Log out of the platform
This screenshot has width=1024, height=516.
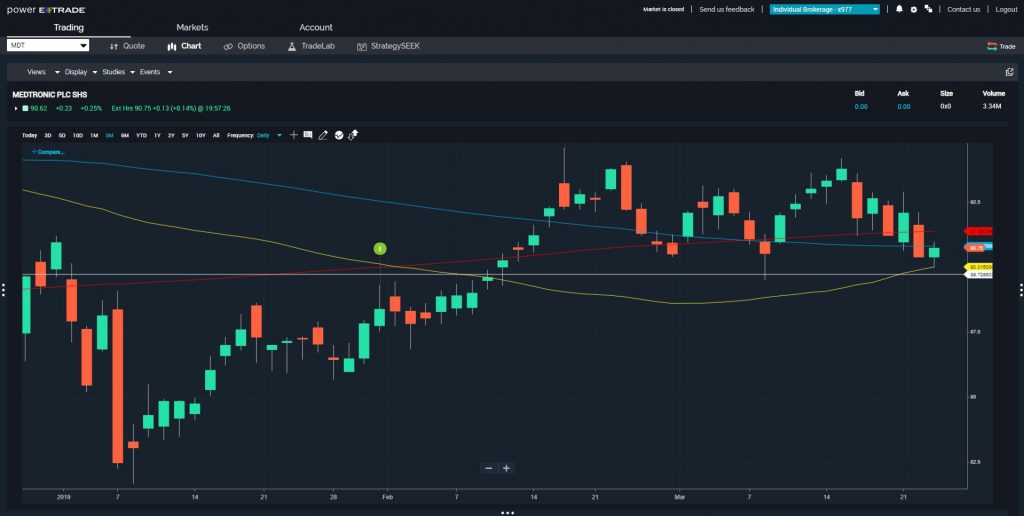coord(1006,9)
